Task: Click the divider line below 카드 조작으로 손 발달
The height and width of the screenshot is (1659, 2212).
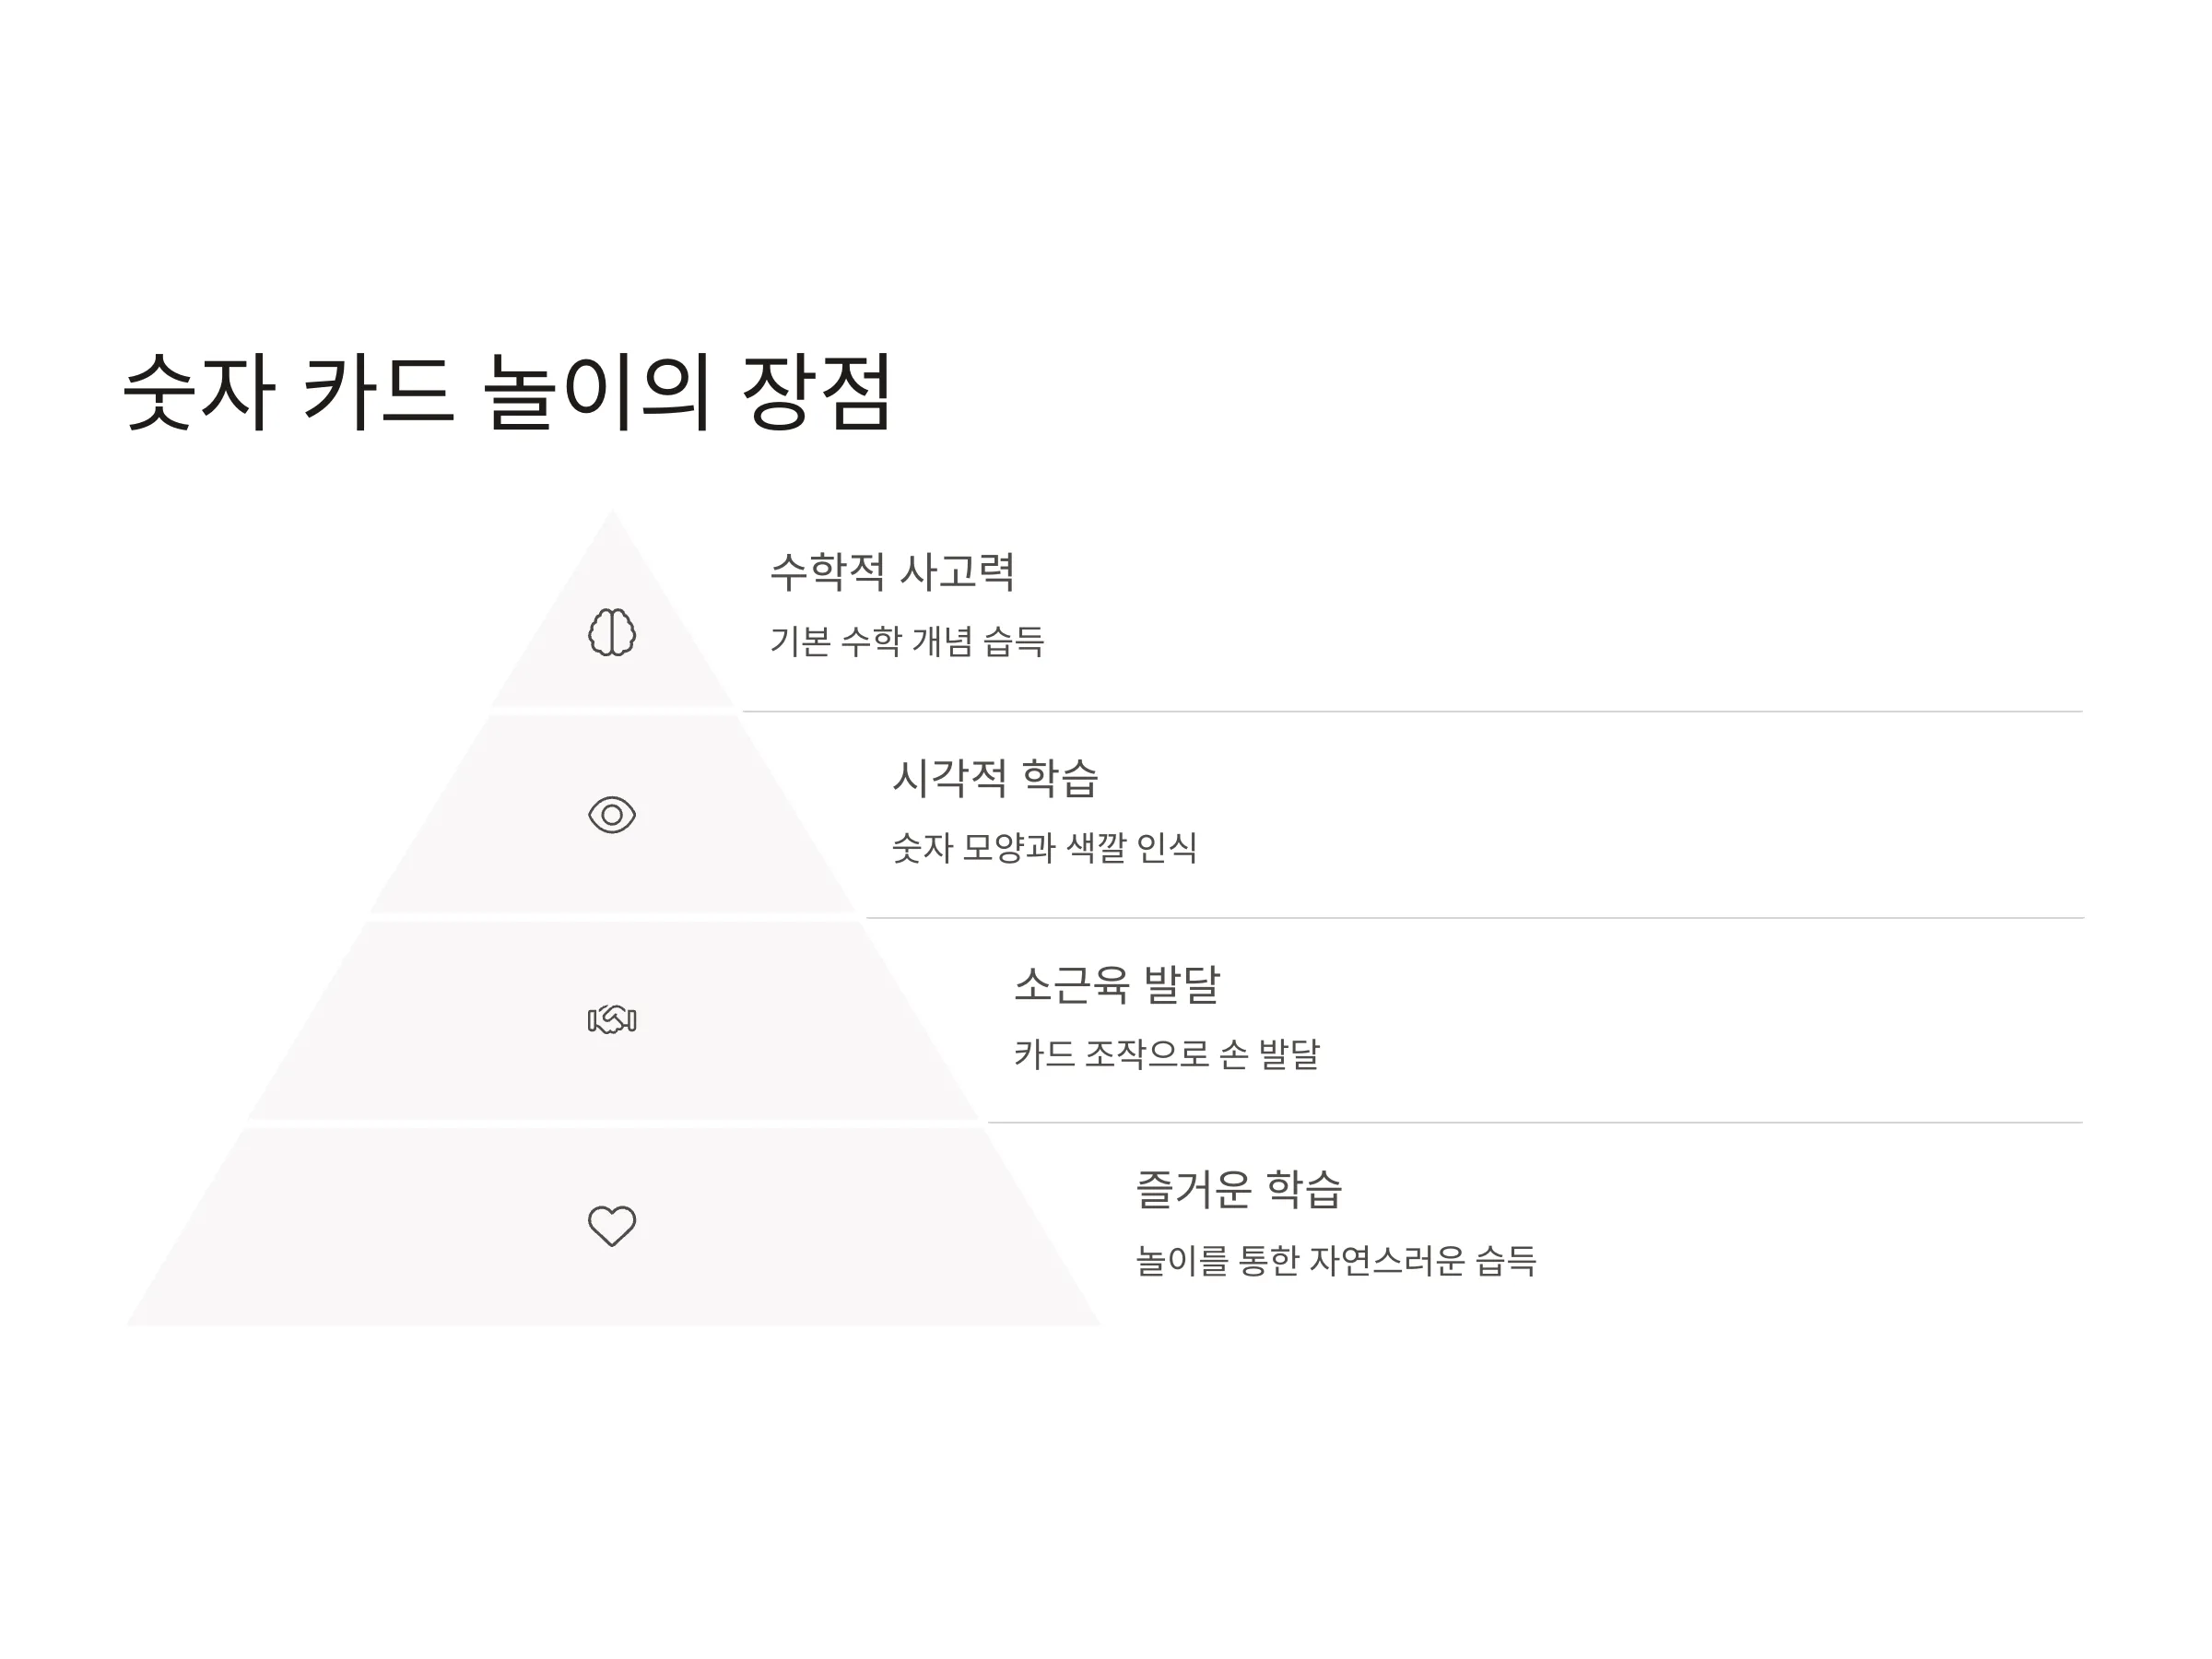Action: (x=1535, y=1123)
